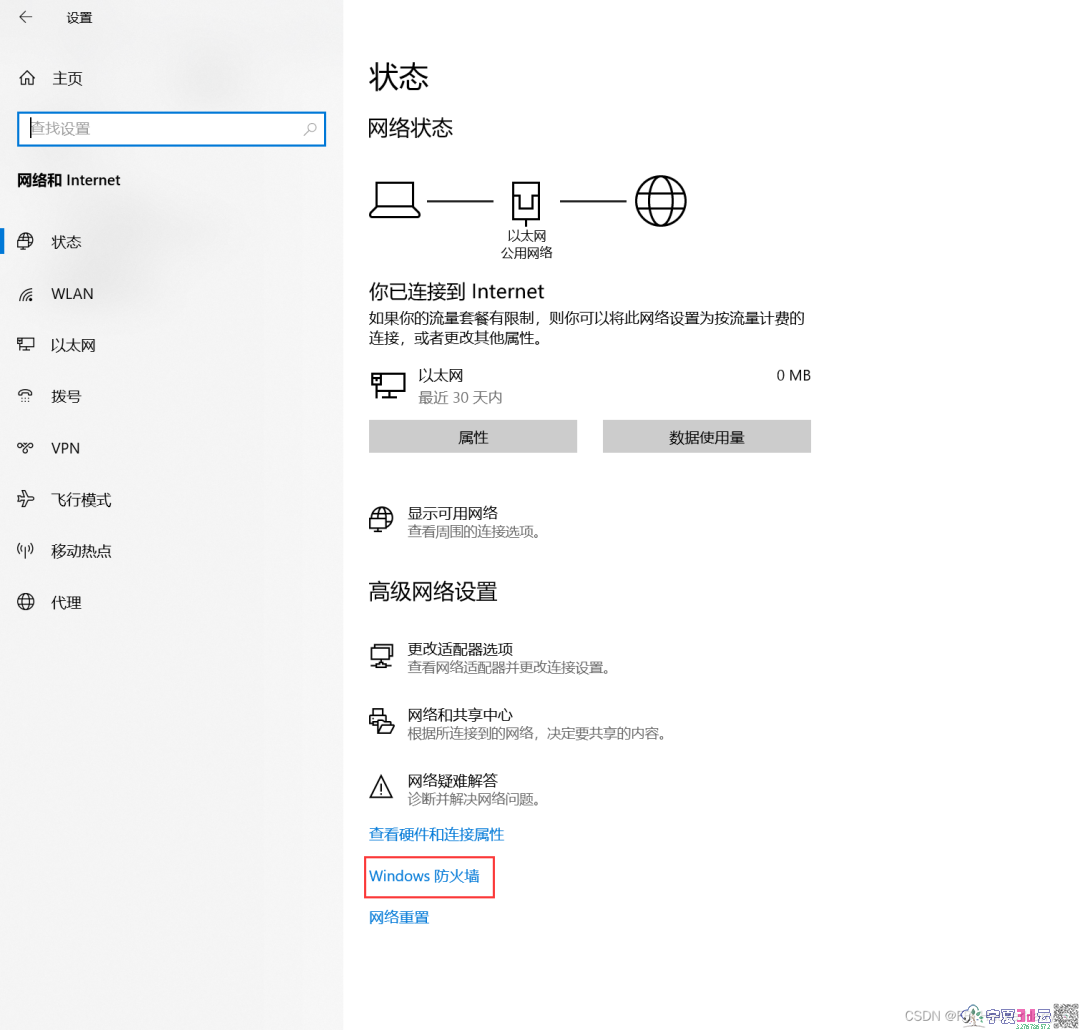Image resolution: width=1080 pixels, height=1030 pixels.
Task: Click the back arrow in Settings
Action: 25,17
